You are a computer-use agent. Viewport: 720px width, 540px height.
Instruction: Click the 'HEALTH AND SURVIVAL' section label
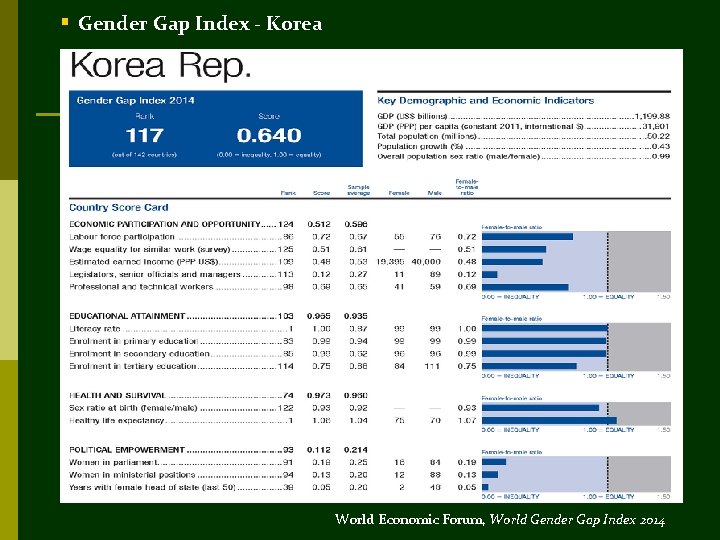point(118,395)
